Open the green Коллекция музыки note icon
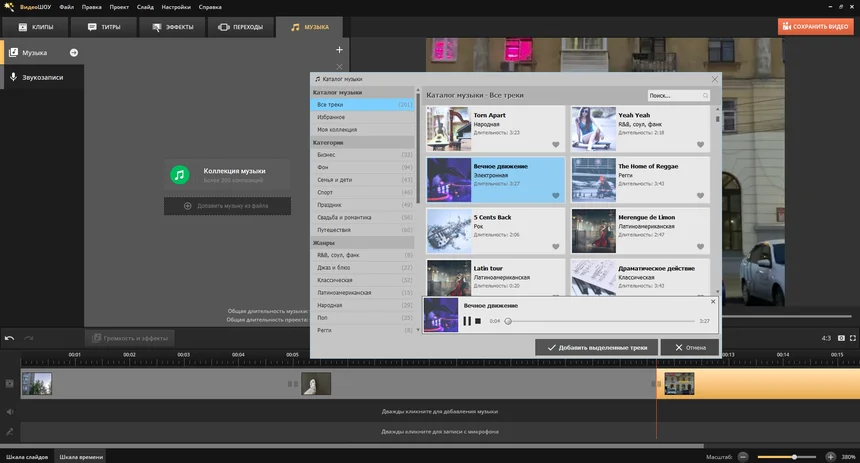Viewport: 860px width, 463px height. pyautogui.click(x=179, y=175)
